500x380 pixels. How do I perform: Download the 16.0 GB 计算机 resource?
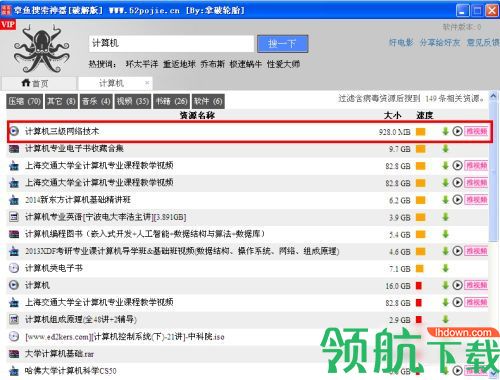click(445, 285)
